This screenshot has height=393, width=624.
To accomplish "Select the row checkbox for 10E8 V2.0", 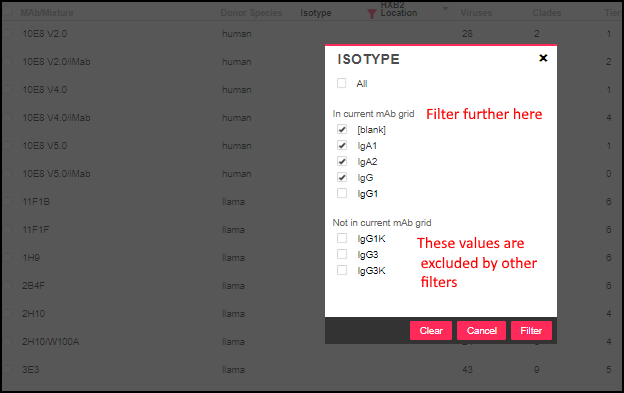I will [x=7, y=33].
